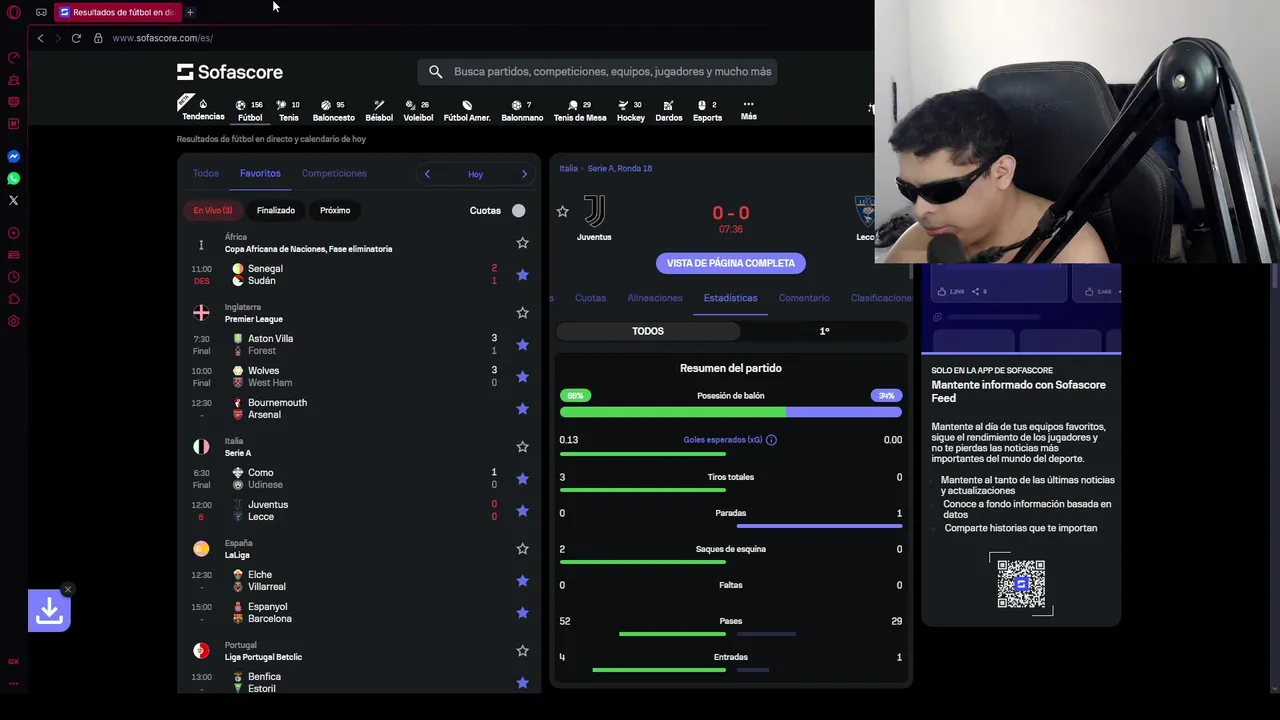Click the floating download icon

(49, 611)
